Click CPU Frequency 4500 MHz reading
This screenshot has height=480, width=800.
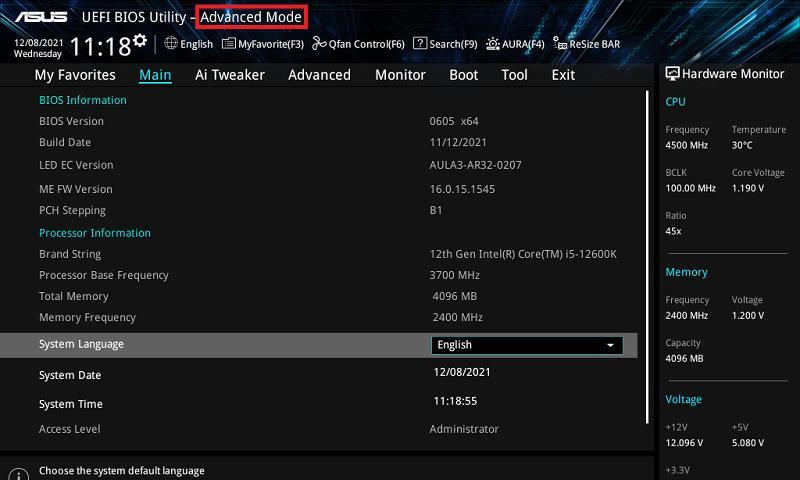tap(687, 145)
